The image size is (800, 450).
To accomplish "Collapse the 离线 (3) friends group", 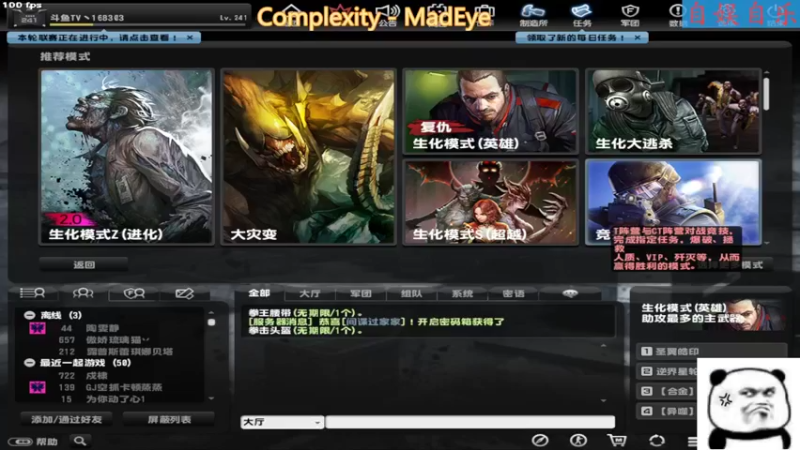I will coord(30,315).
